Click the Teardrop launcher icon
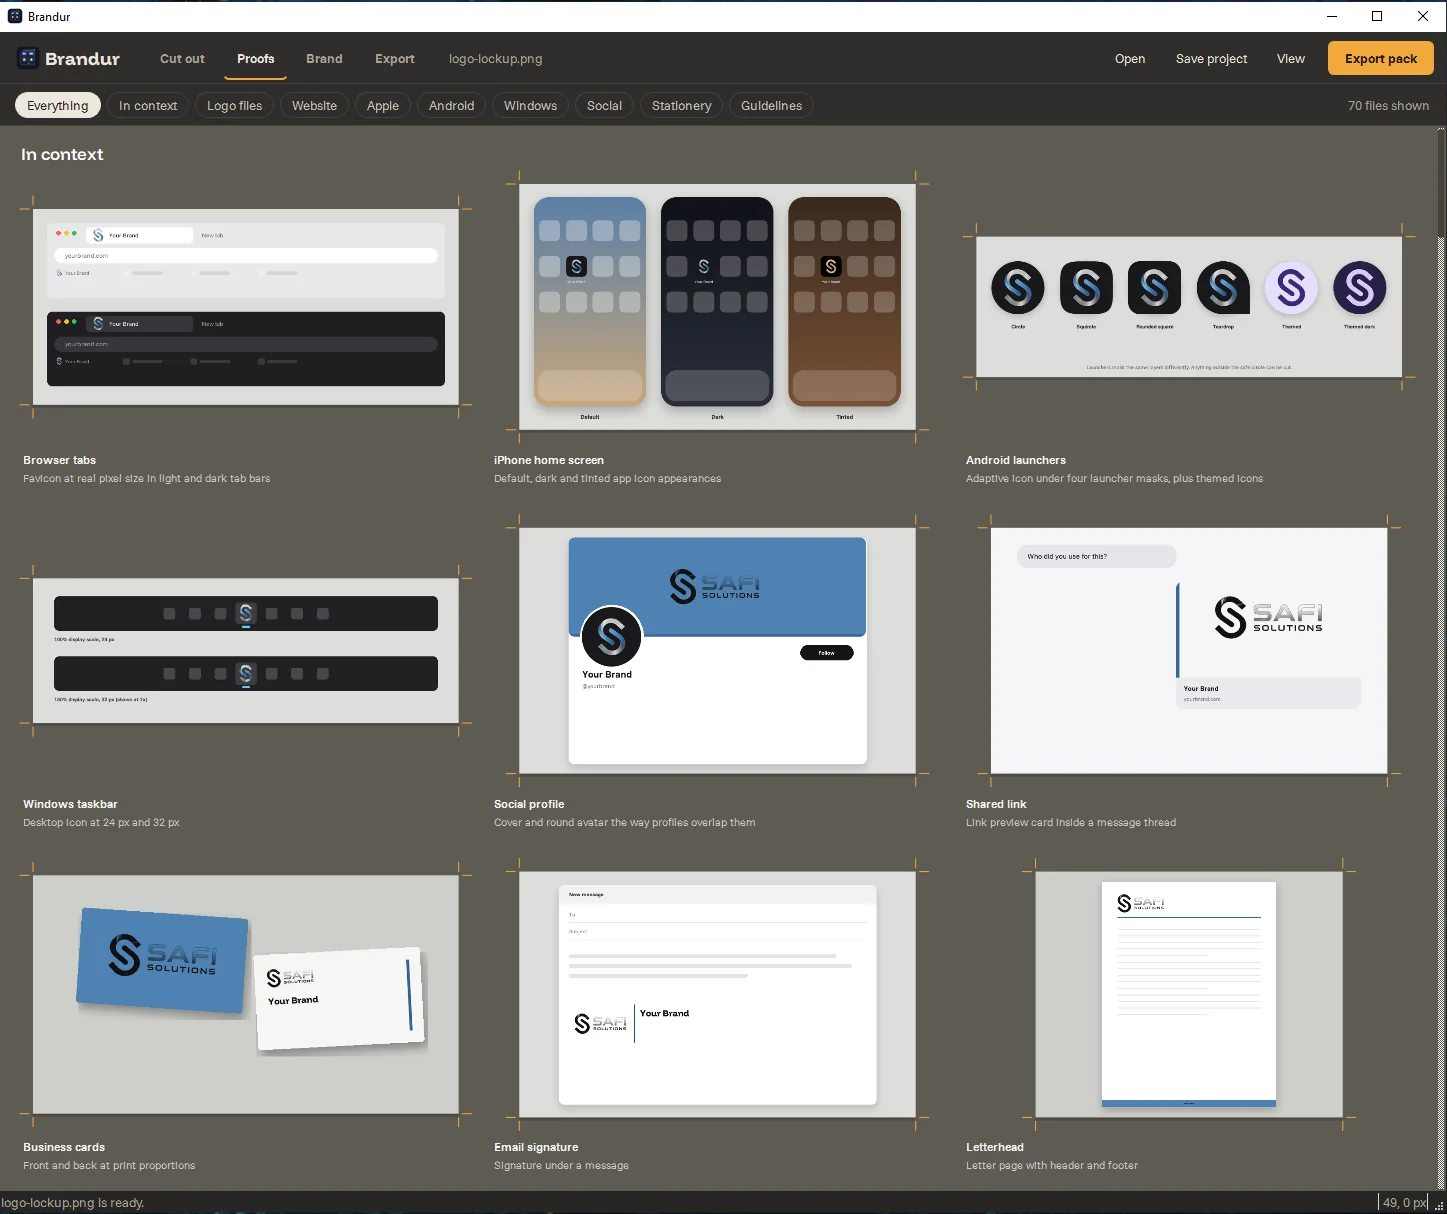The height and width of the screenshot is (1214, 1447). click(1223, 288)
